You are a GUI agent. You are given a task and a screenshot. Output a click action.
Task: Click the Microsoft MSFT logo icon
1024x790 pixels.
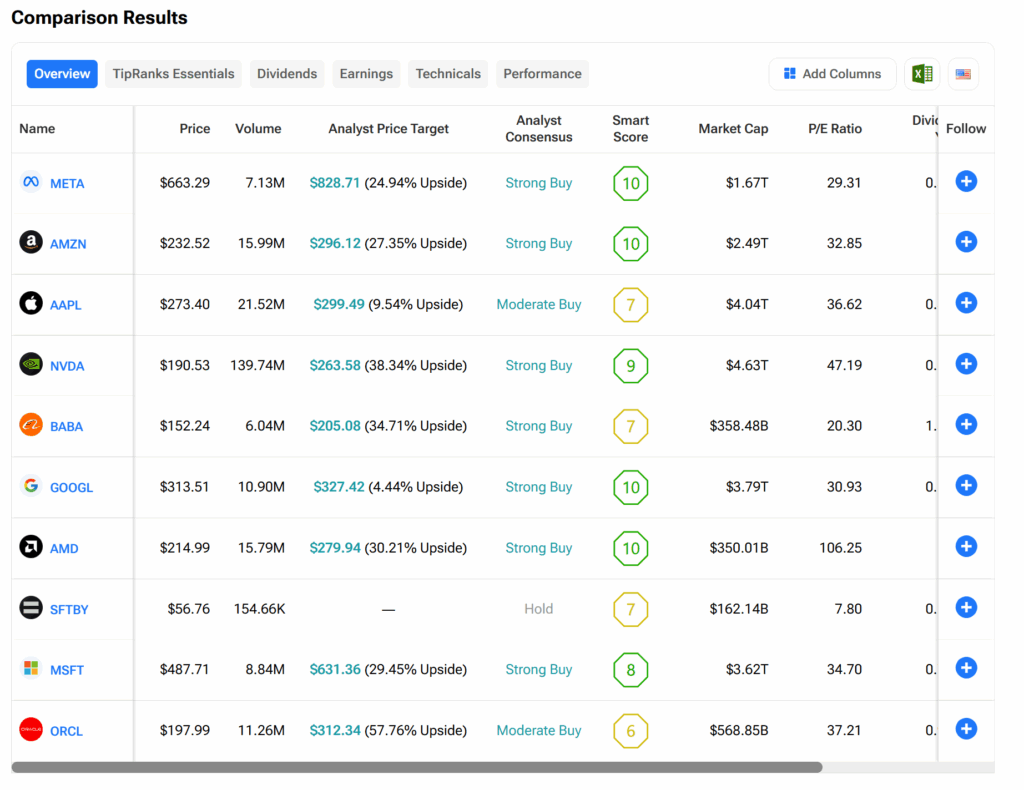31,668
